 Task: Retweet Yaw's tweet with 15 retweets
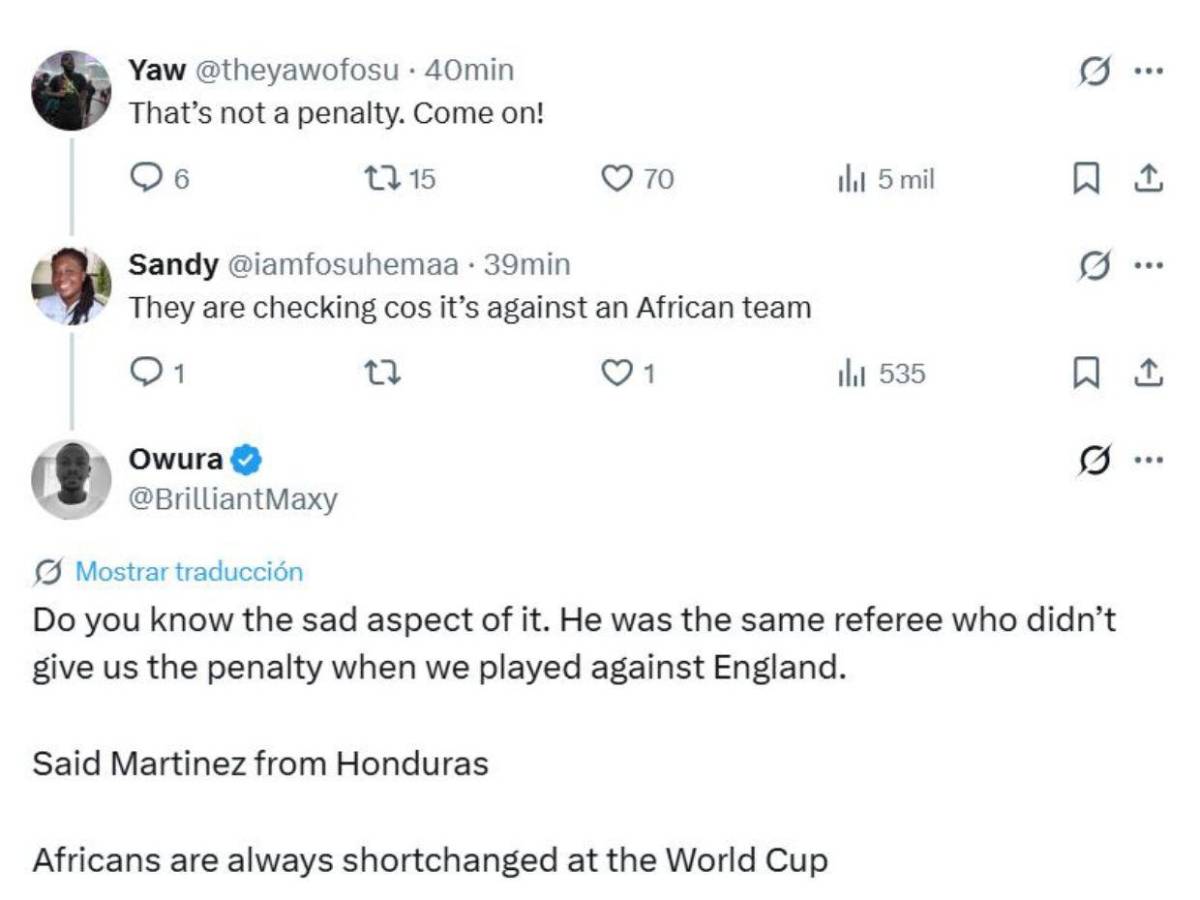pyautogui.click(x=398, y=179)
